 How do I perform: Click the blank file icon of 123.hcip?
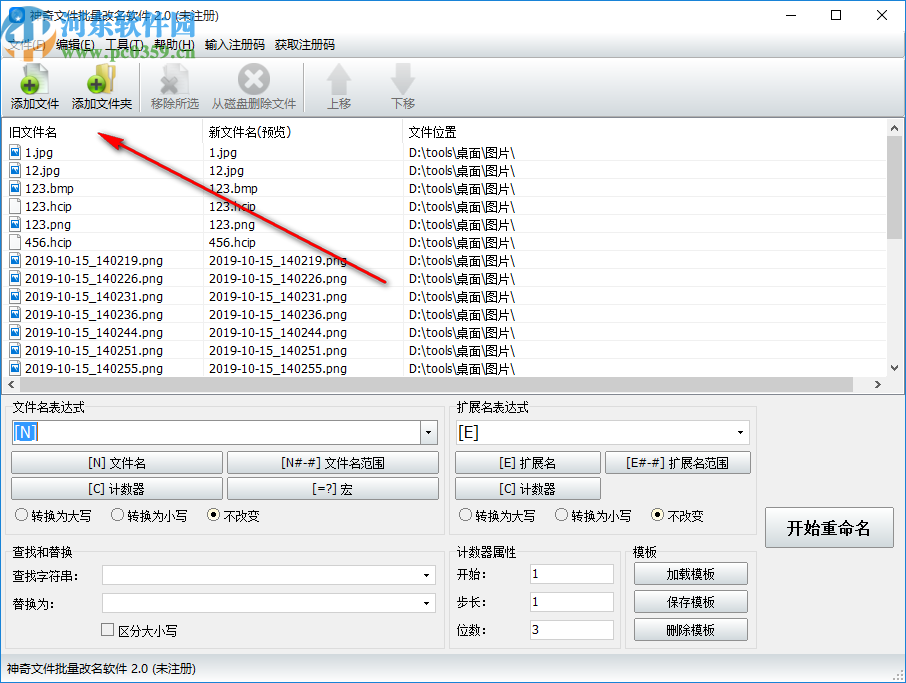click(x=15, y=206)
